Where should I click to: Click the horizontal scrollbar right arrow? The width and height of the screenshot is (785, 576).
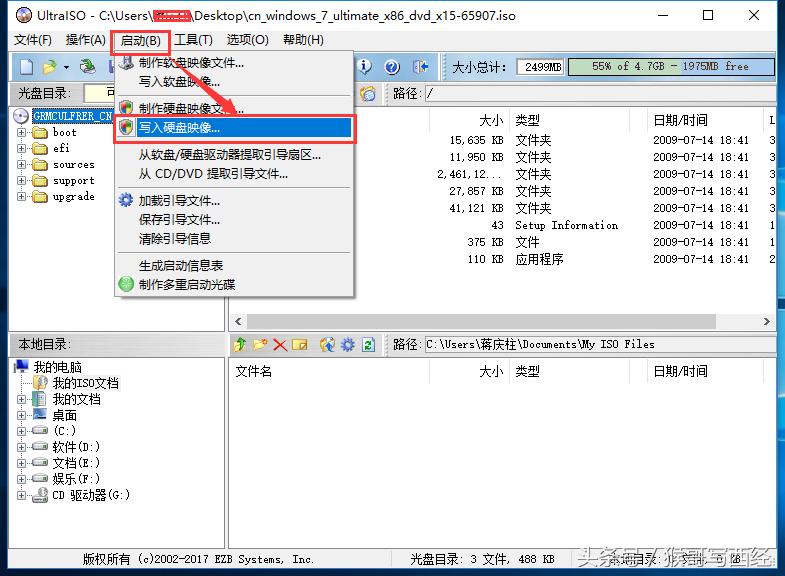point(766,321)
